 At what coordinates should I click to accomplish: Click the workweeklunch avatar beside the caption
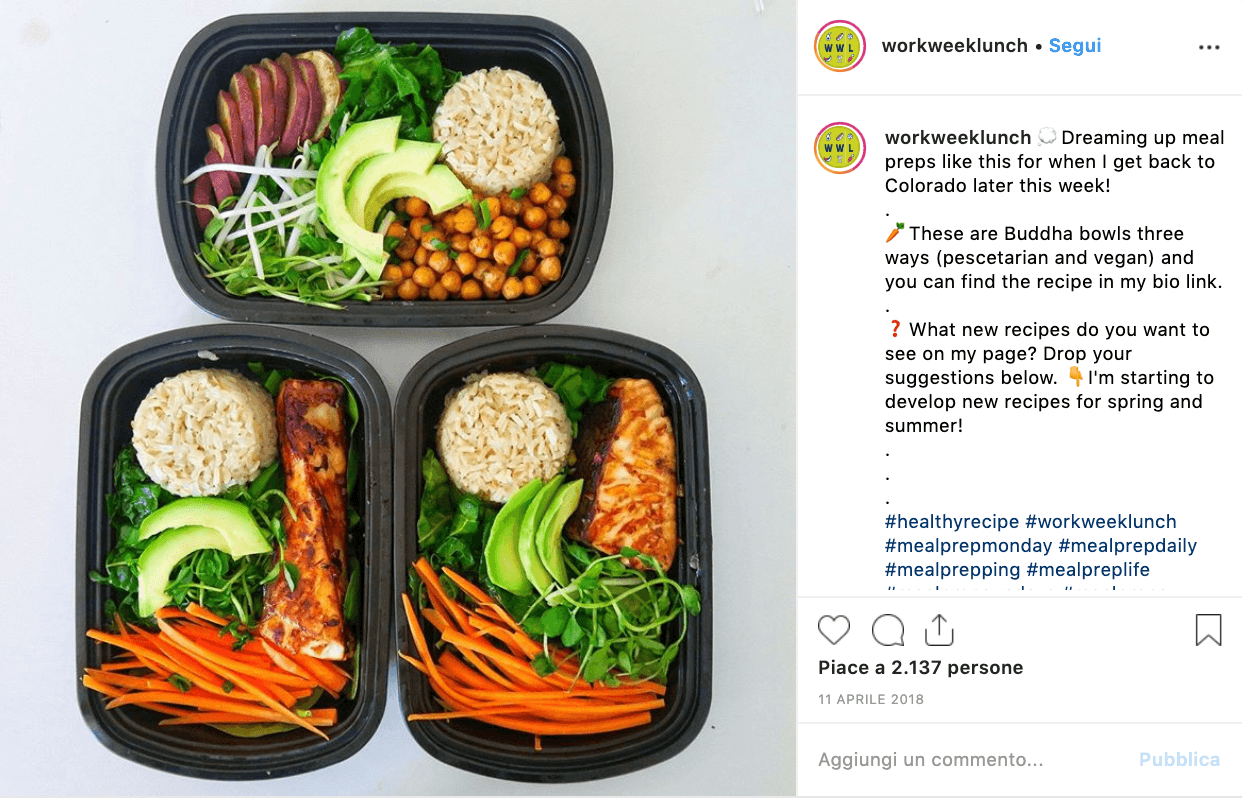[840, 148]
